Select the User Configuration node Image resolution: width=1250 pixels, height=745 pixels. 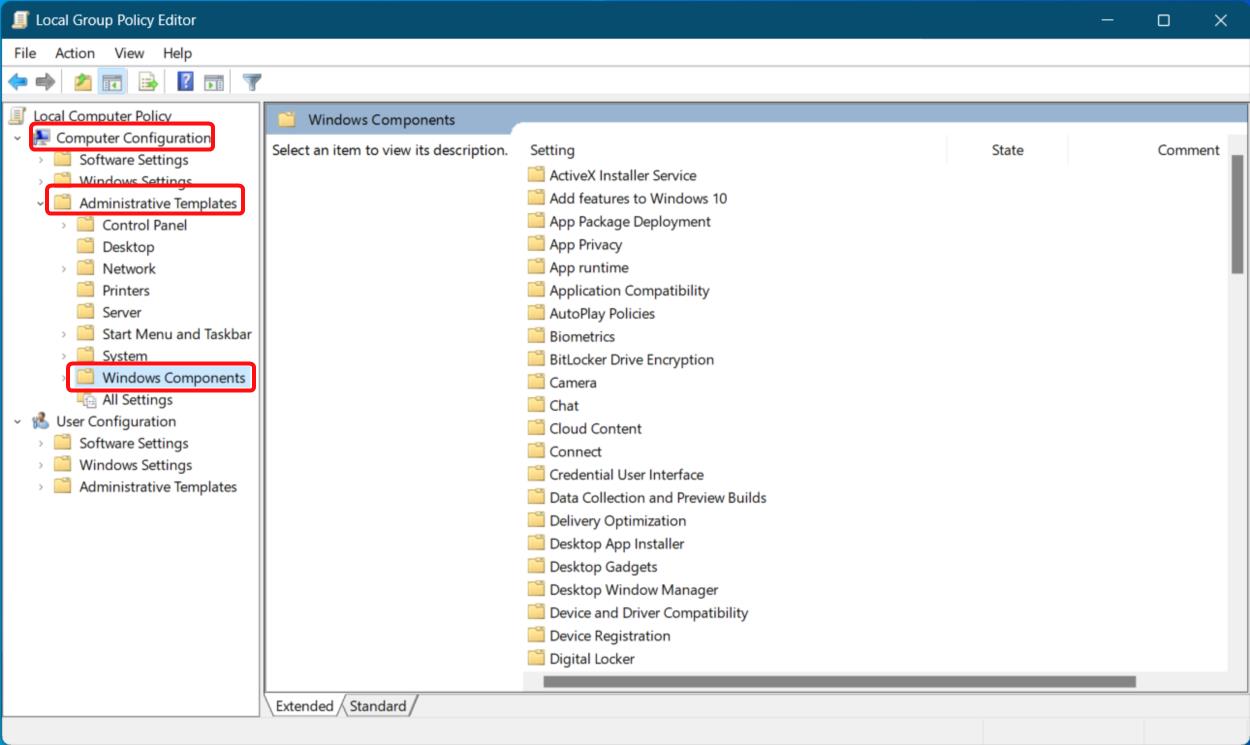click(x=116, y=421)
